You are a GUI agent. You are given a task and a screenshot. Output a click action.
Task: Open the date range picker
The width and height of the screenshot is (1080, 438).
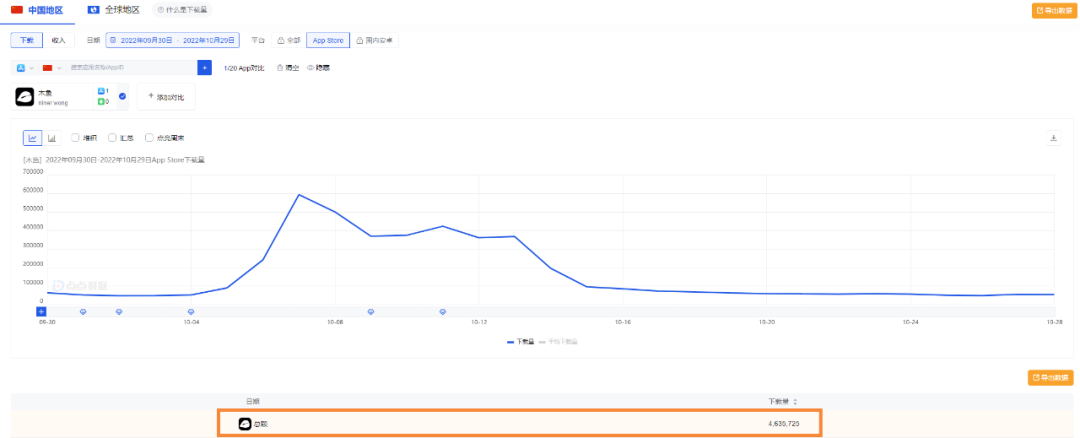click(x=172, y=40)
